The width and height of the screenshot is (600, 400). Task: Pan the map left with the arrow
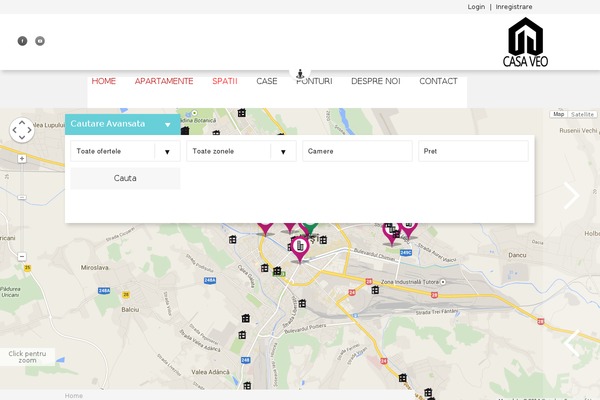[15, 130]
